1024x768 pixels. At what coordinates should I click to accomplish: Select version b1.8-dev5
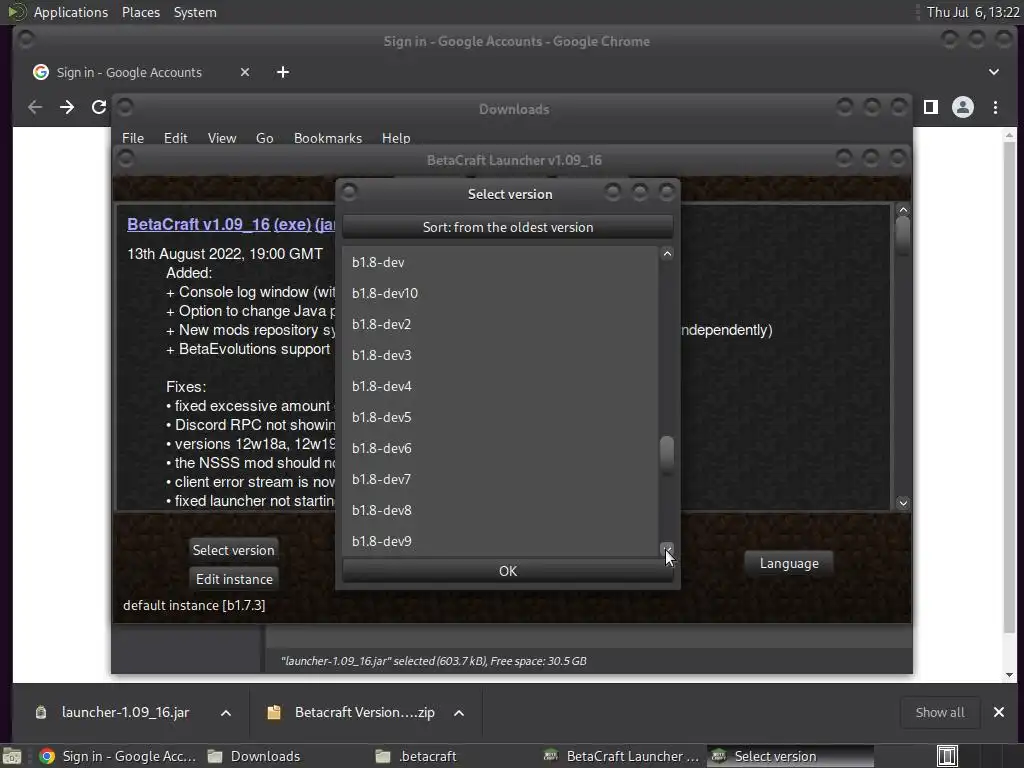tap(500, 417)
